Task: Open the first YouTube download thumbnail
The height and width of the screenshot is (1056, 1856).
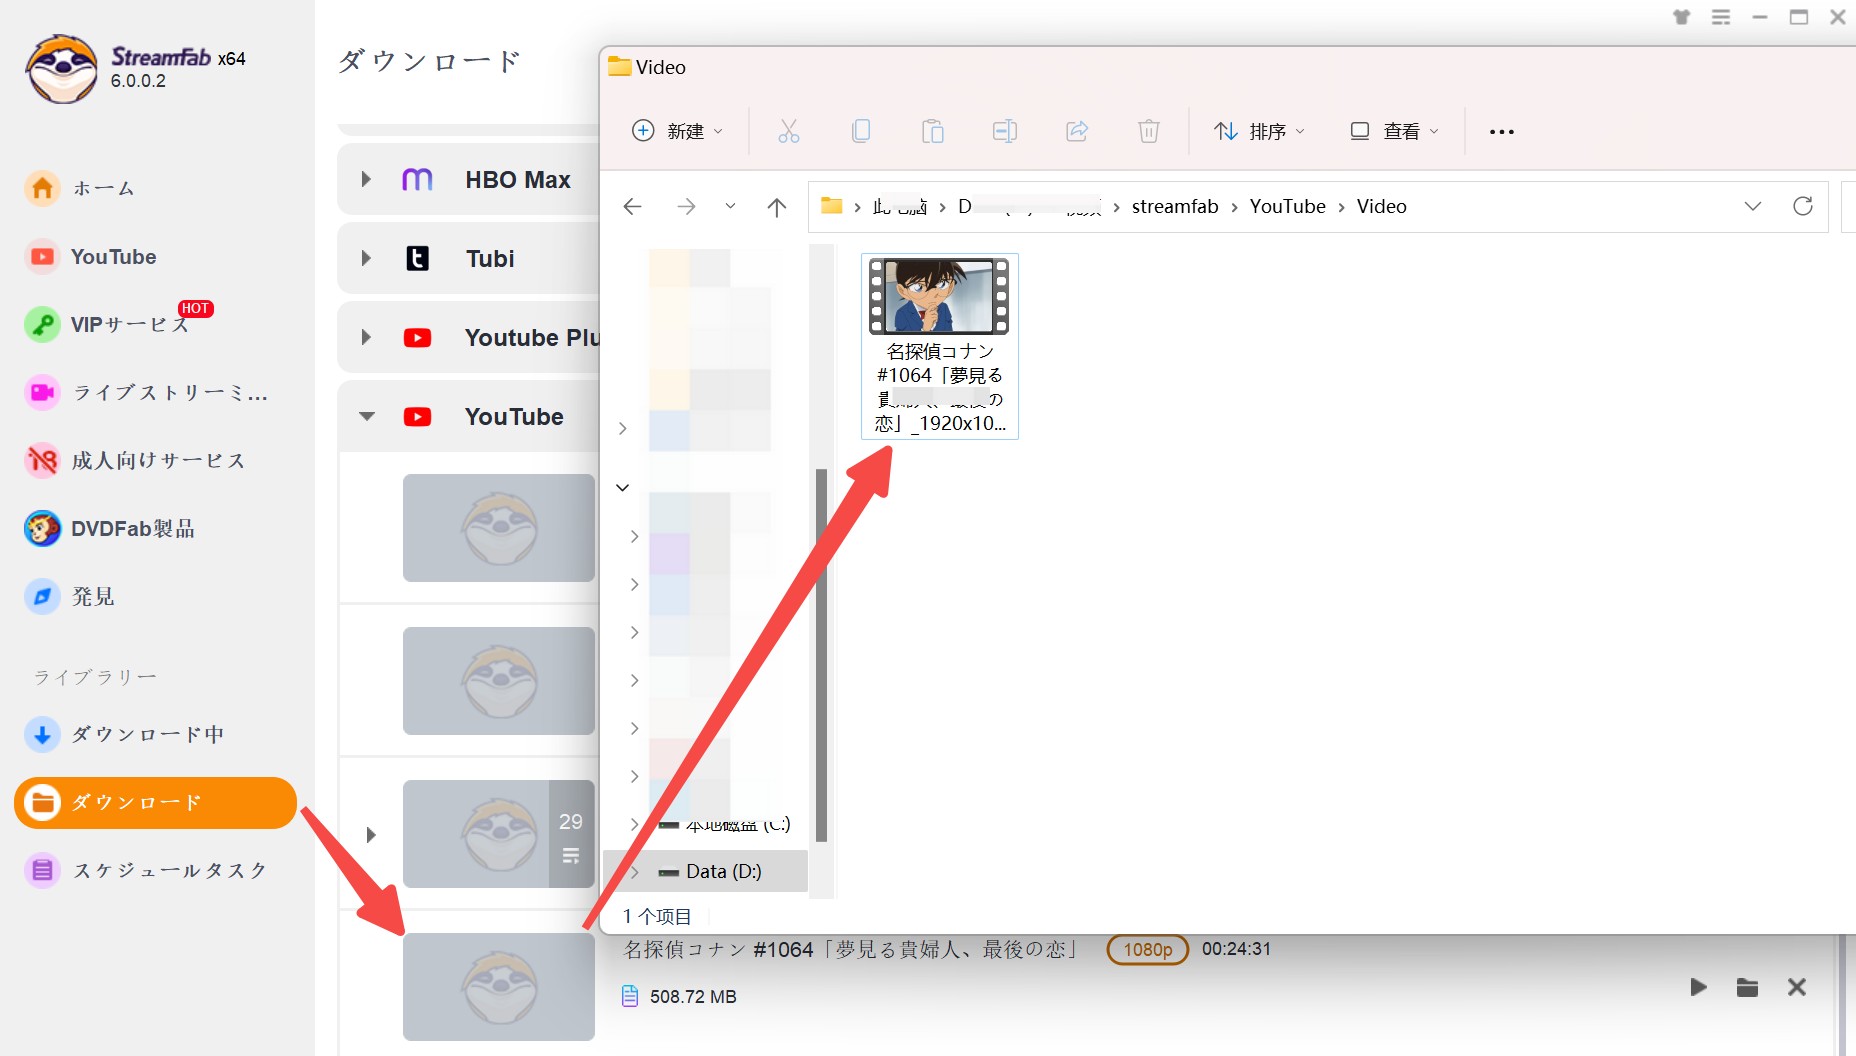Action: 499,528
